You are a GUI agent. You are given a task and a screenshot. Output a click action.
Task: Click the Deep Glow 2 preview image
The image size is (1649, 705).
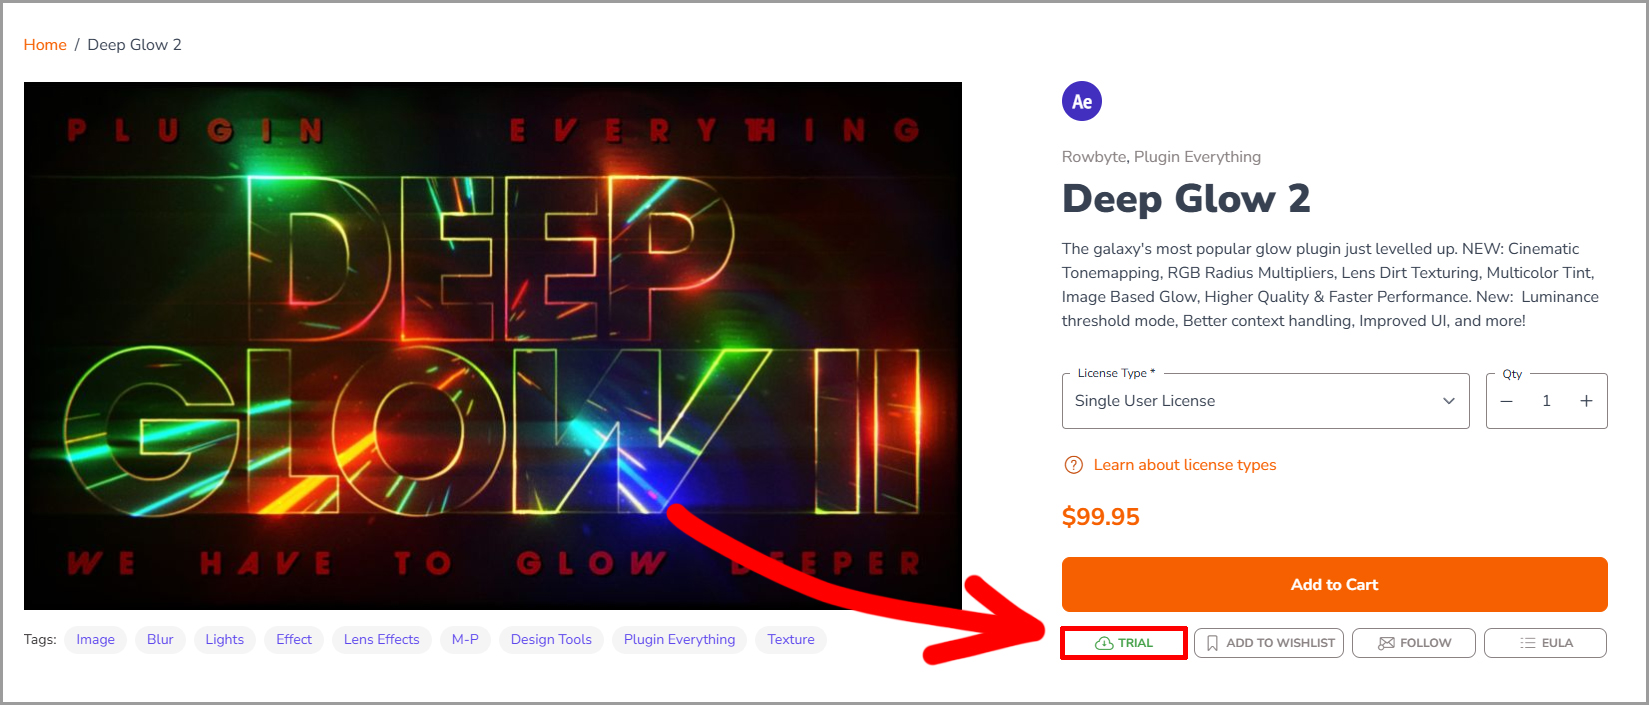pyautogui.click(x=492, y=345)
